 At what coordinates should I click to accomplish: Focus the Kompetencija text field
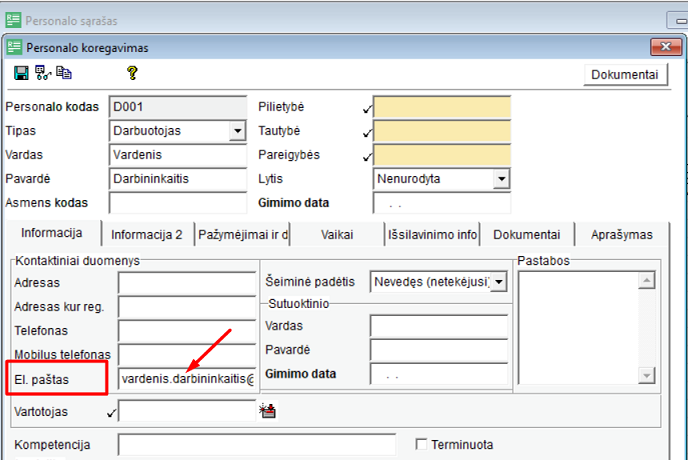[256, 444]
